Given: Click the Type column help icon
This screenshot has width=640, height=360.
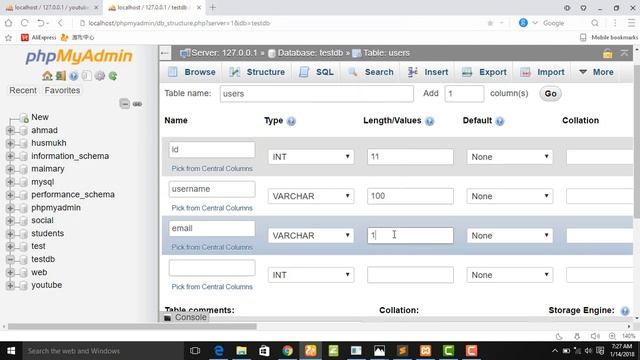Looking at the screenshot, I should click(291, 121).
